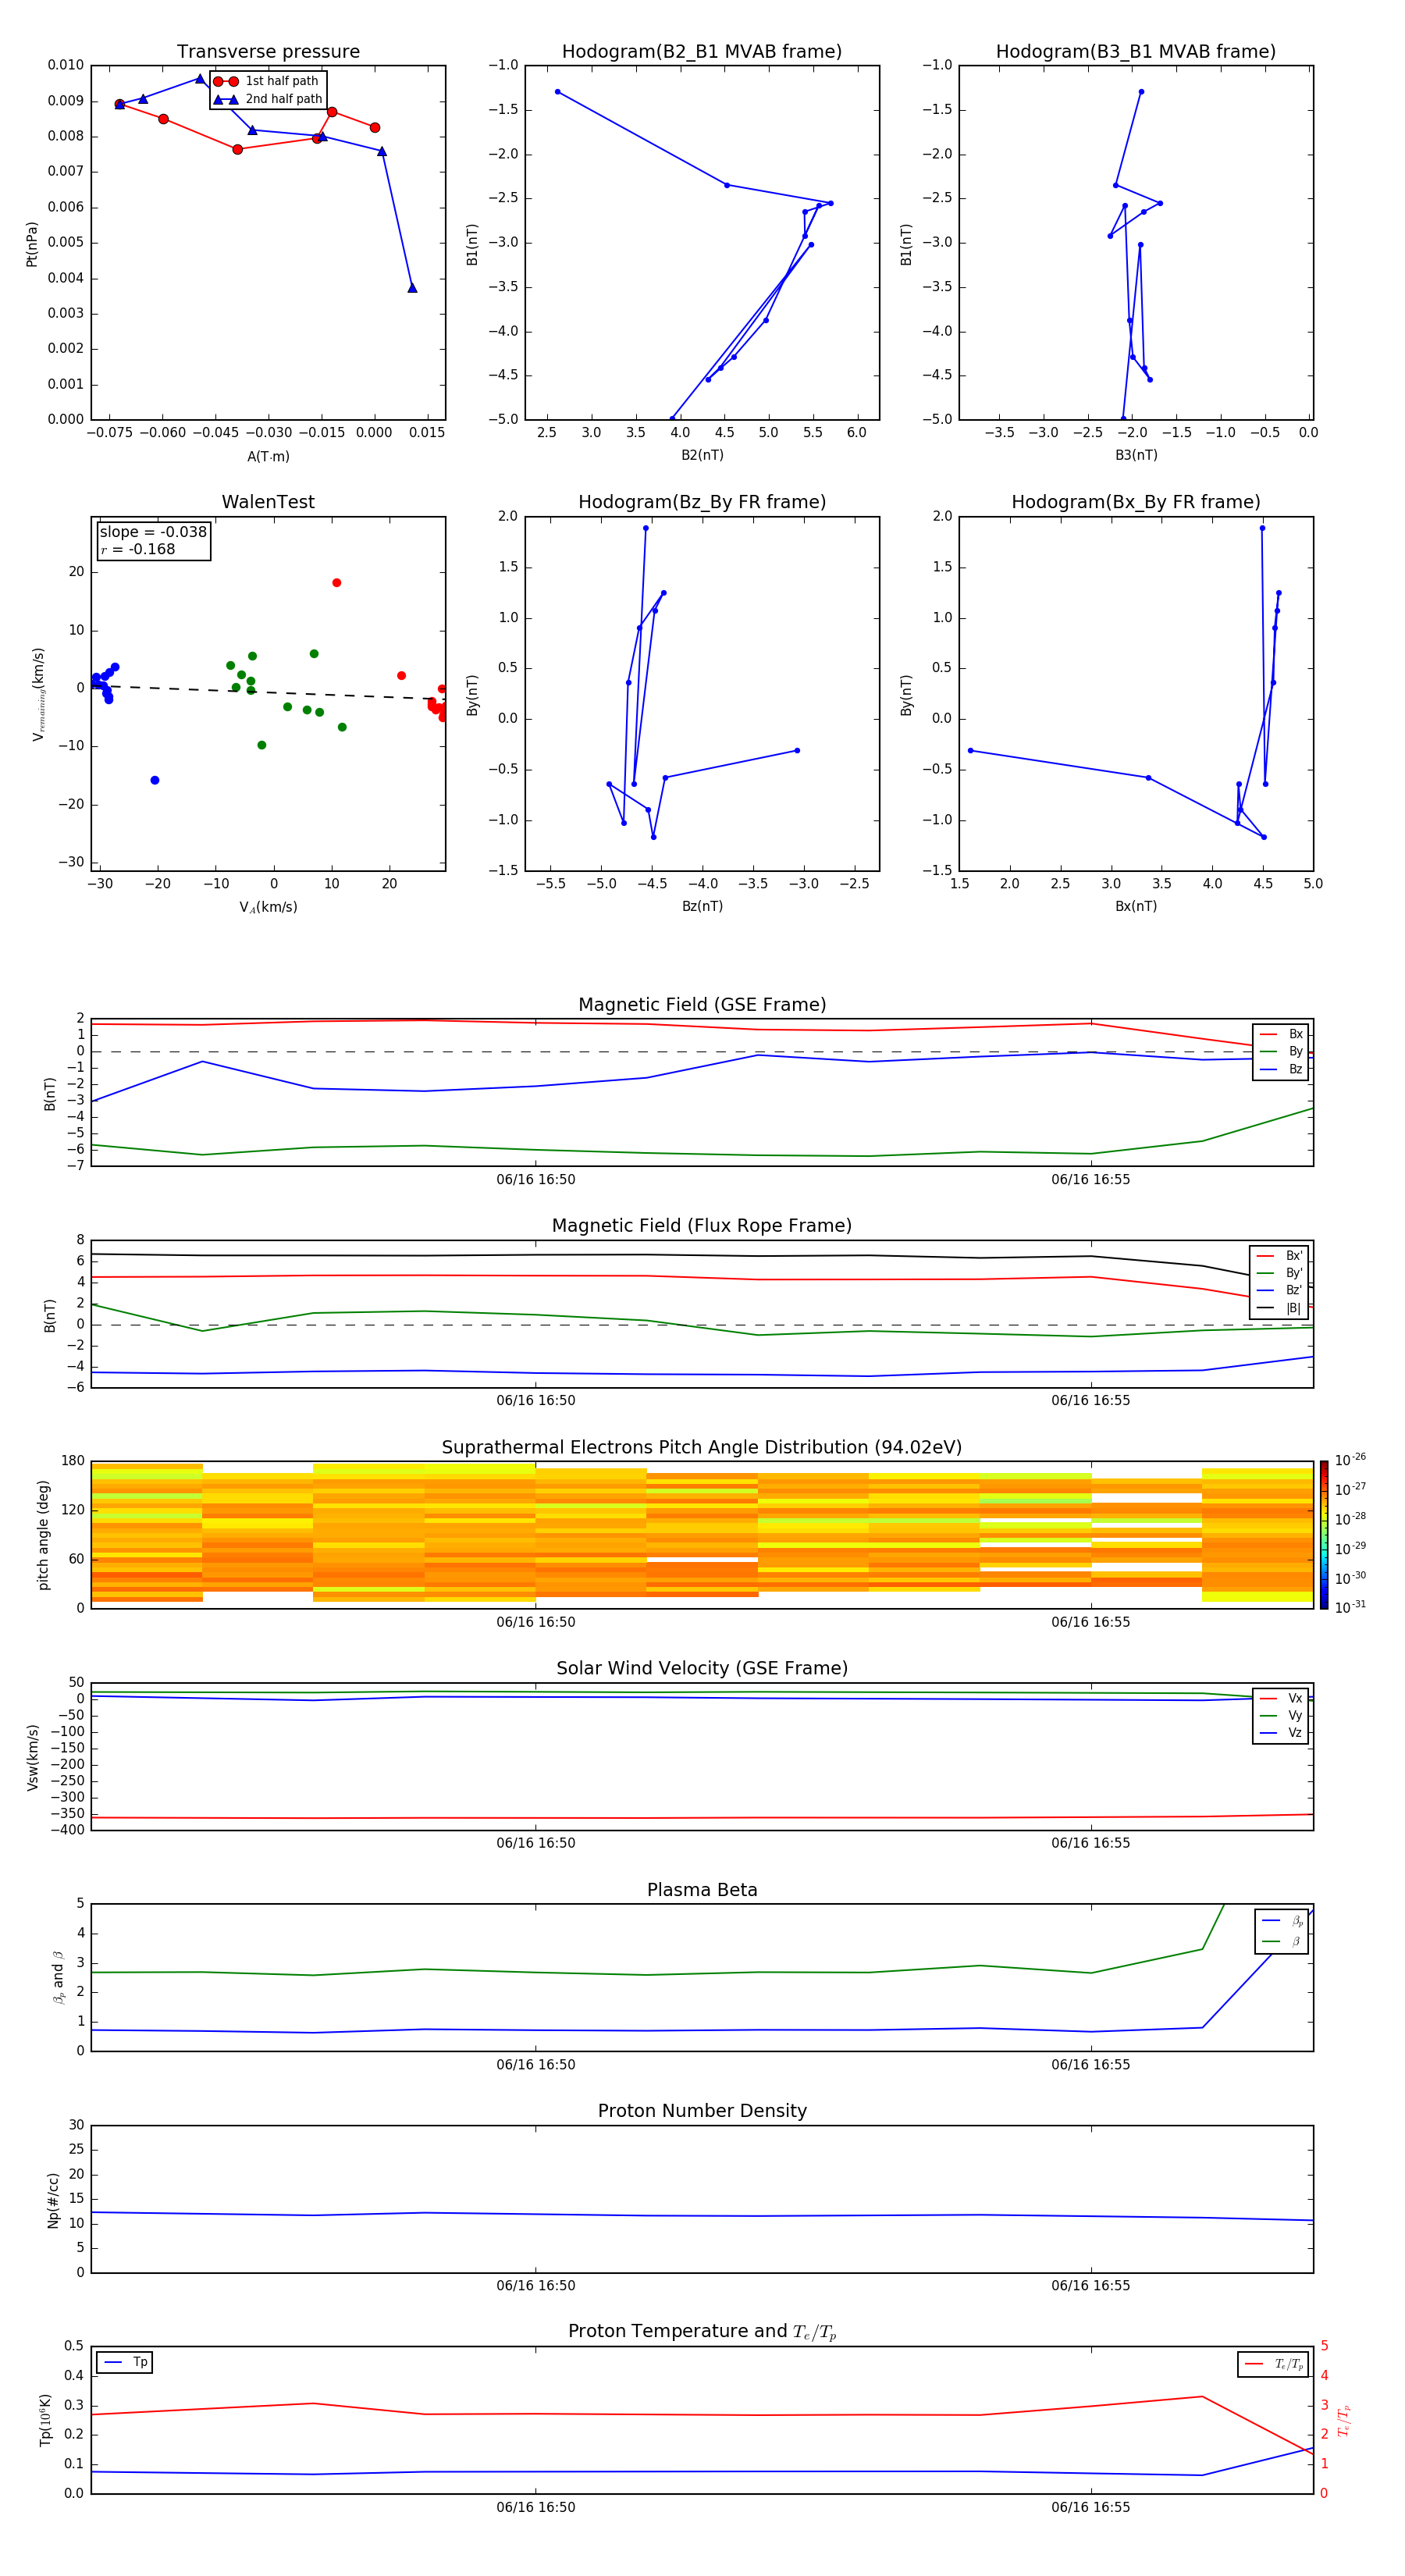Click the Suprathermal Electrons Pitch Angle Distribution title
1405x2576 pixels.
(702, 1447)
